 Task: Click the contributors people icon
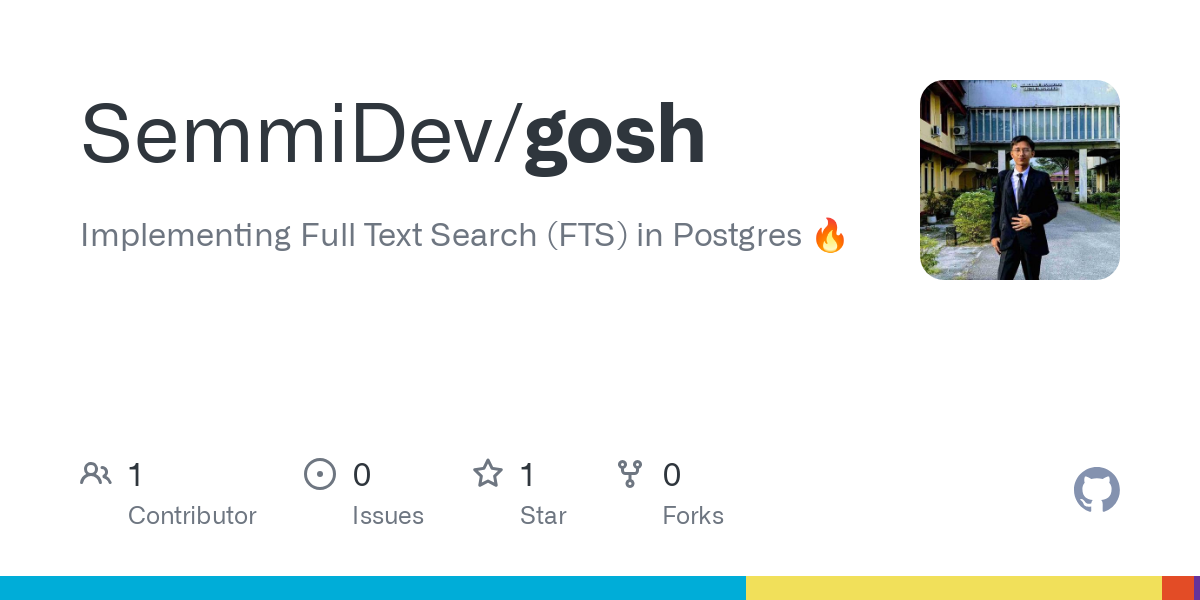point(96,474)
